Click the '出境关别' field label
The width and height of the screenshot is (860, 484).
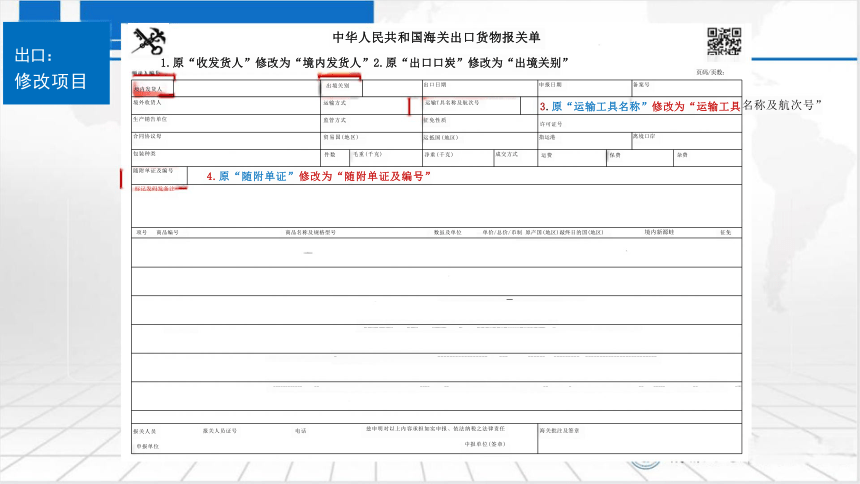pyautogui.click(x=337, y=86)
